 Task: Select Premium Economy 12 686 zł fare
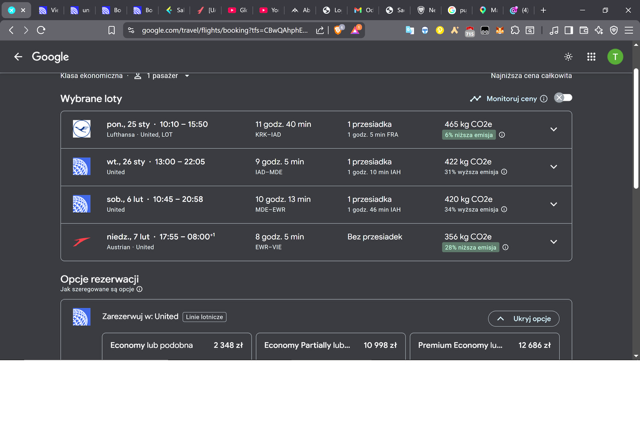coord(484,346)
